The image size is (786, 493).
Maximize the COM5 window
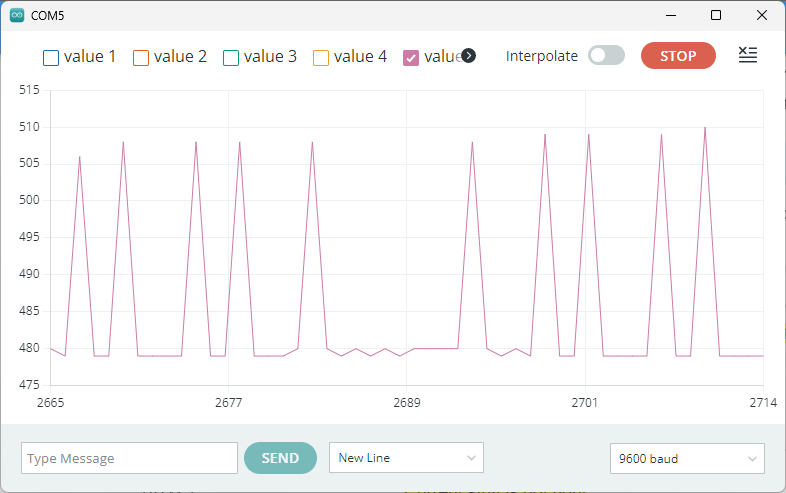pos(716,15)
